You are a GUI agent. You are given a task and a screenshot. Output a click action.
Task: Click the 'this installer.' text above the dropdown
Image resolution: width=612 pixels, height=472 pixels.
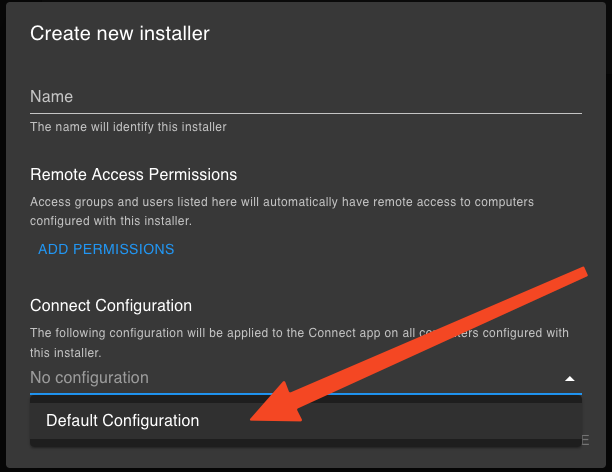(66, 353)
